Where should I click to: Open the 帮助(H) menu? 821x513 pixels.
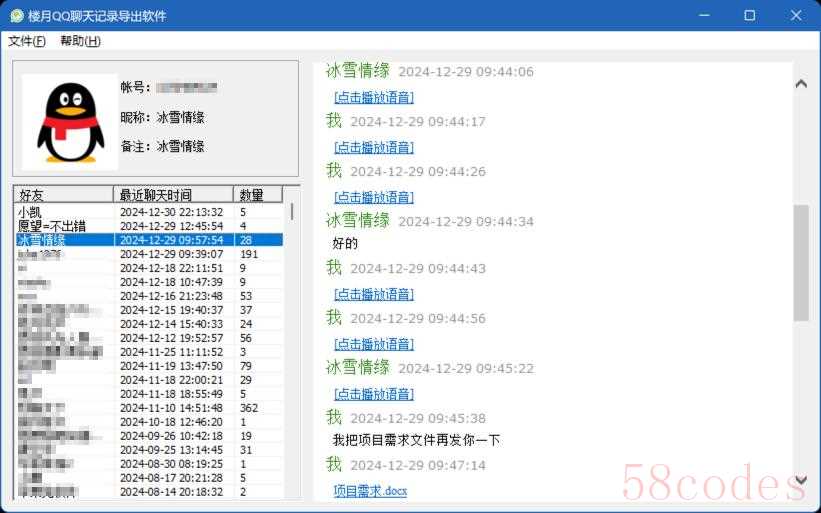(80, 41)
